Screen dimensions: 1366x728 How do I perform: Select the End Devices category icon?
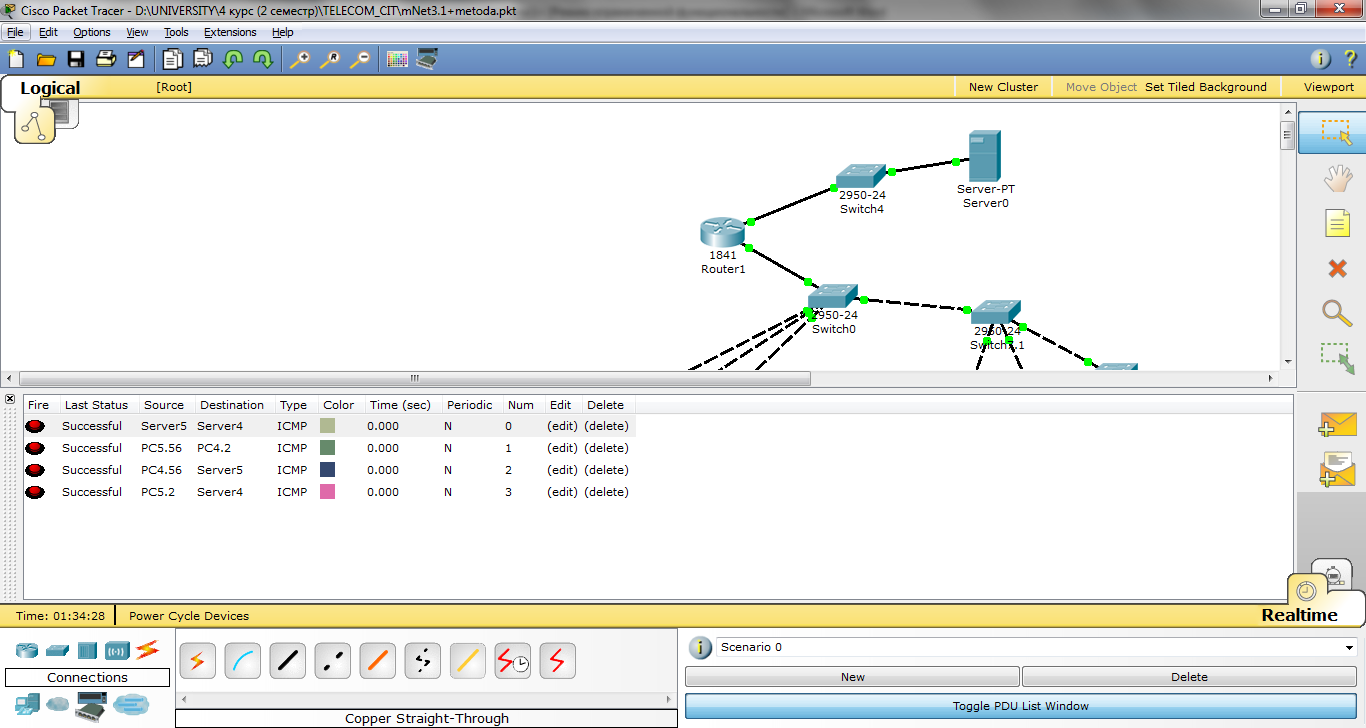pos(27,704)
